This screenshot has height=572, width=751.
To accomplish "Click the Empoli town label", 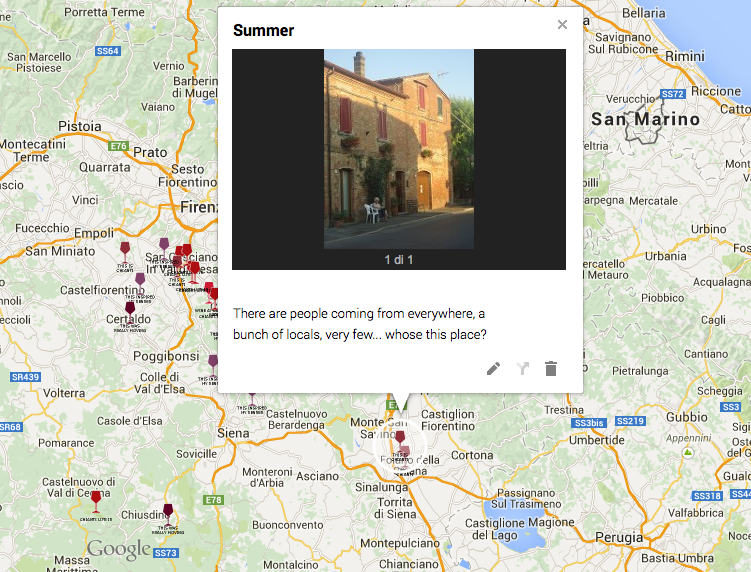I will click(x=94, y=233).
